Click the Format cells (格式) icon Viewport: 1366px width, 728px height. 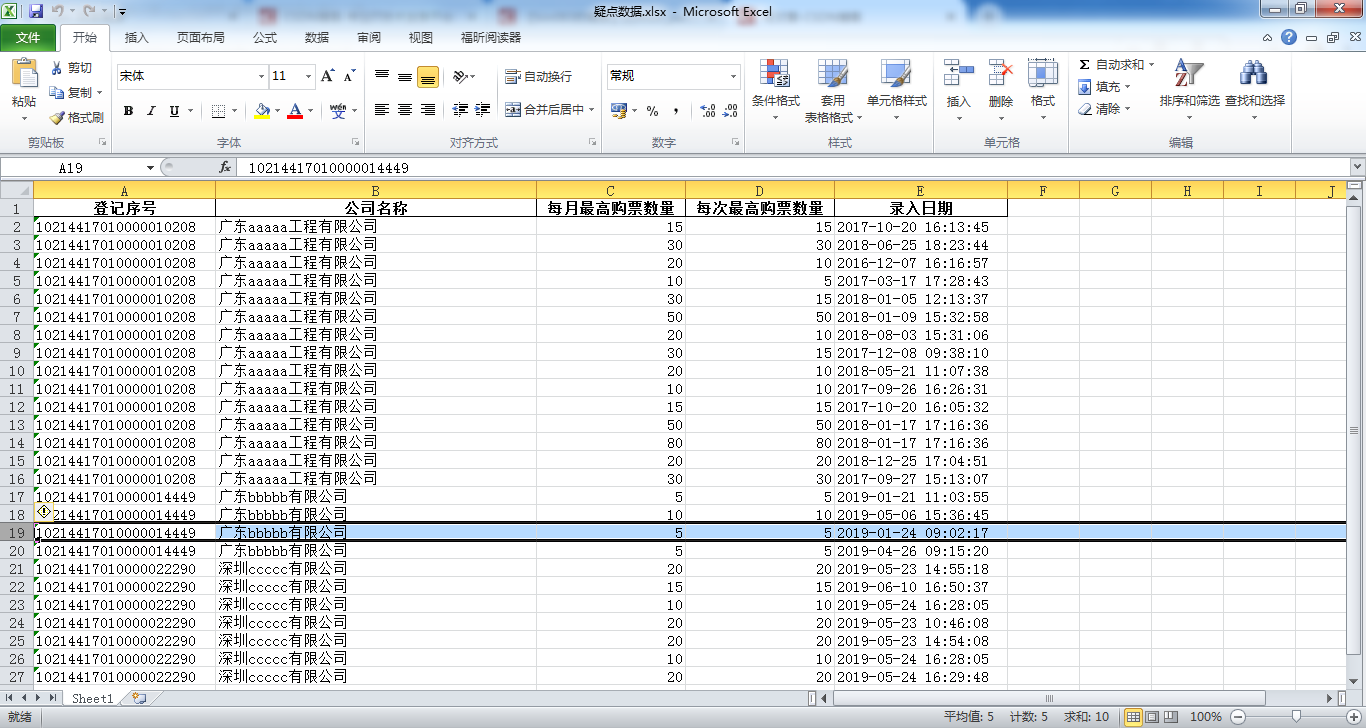[x=1043, y=73]
